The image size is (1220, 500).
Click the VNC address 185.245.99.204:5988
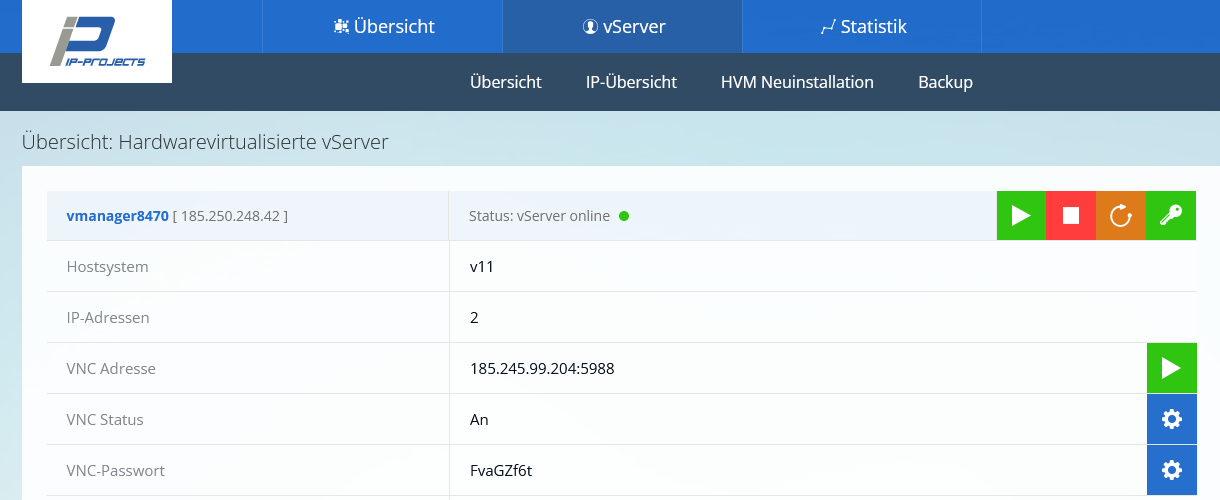coord(542,368)
